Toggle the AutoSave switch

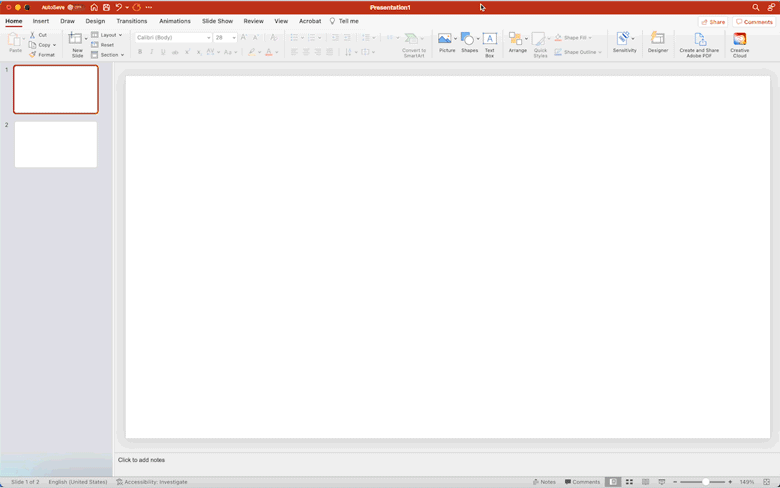coord(73,7)
